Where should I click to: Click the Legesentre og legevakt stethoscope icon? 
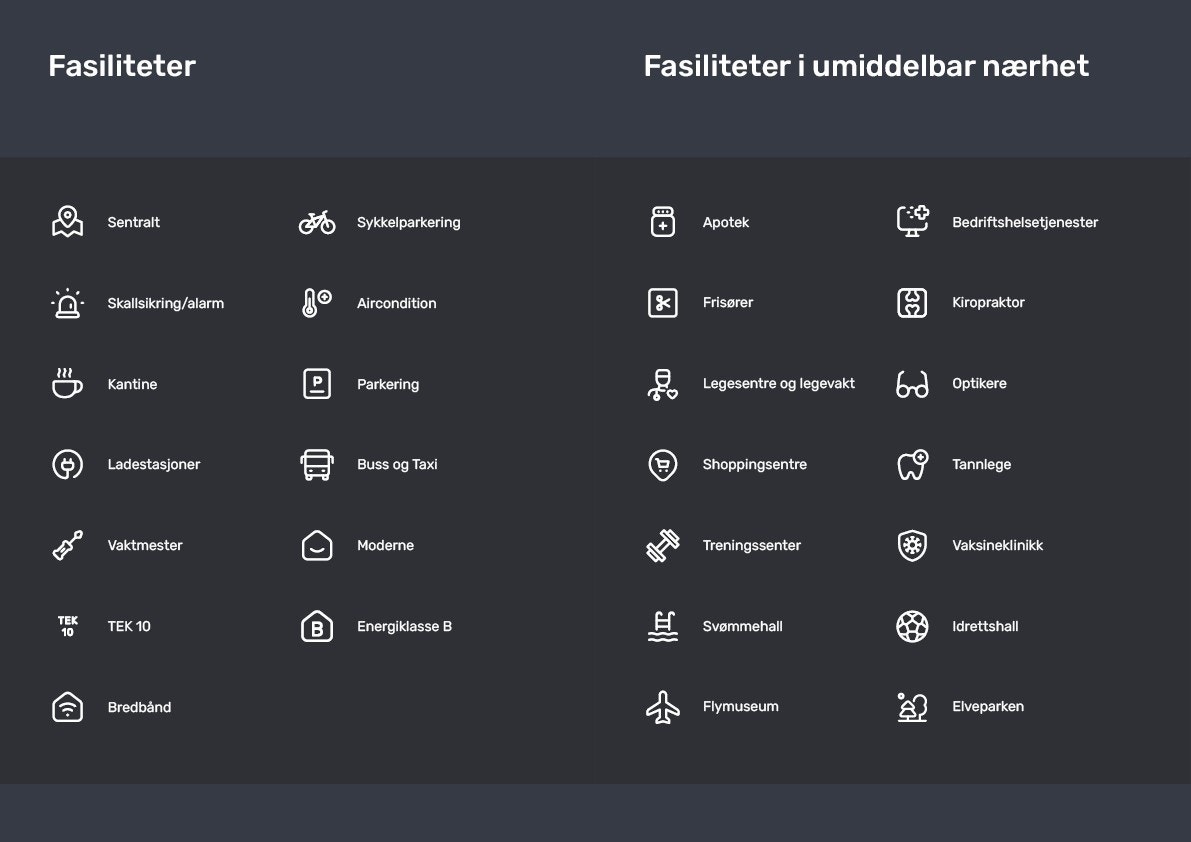click(x=662, y=384)
